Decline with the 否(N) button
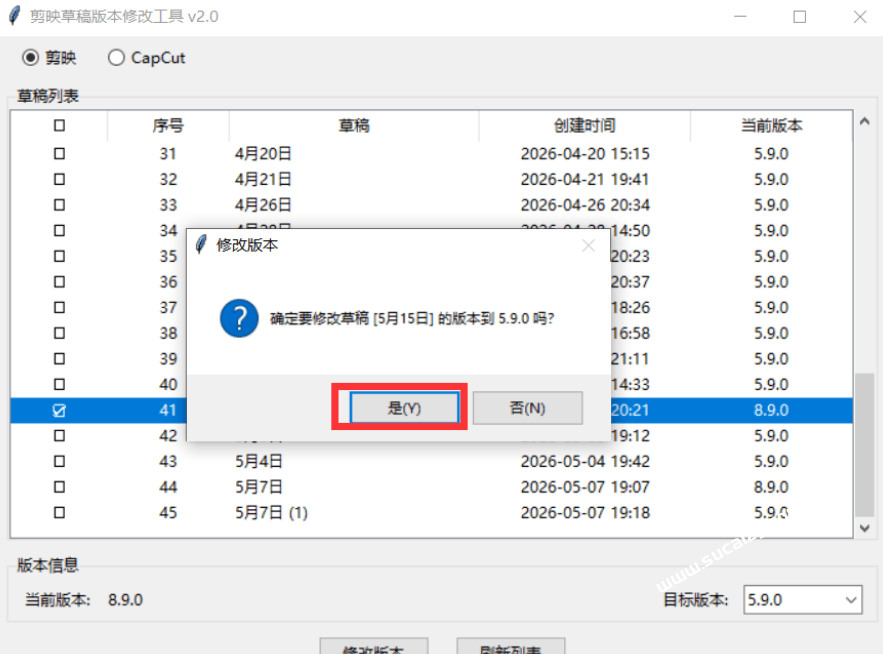Screen dimensions: 883x654 point(528,408)
